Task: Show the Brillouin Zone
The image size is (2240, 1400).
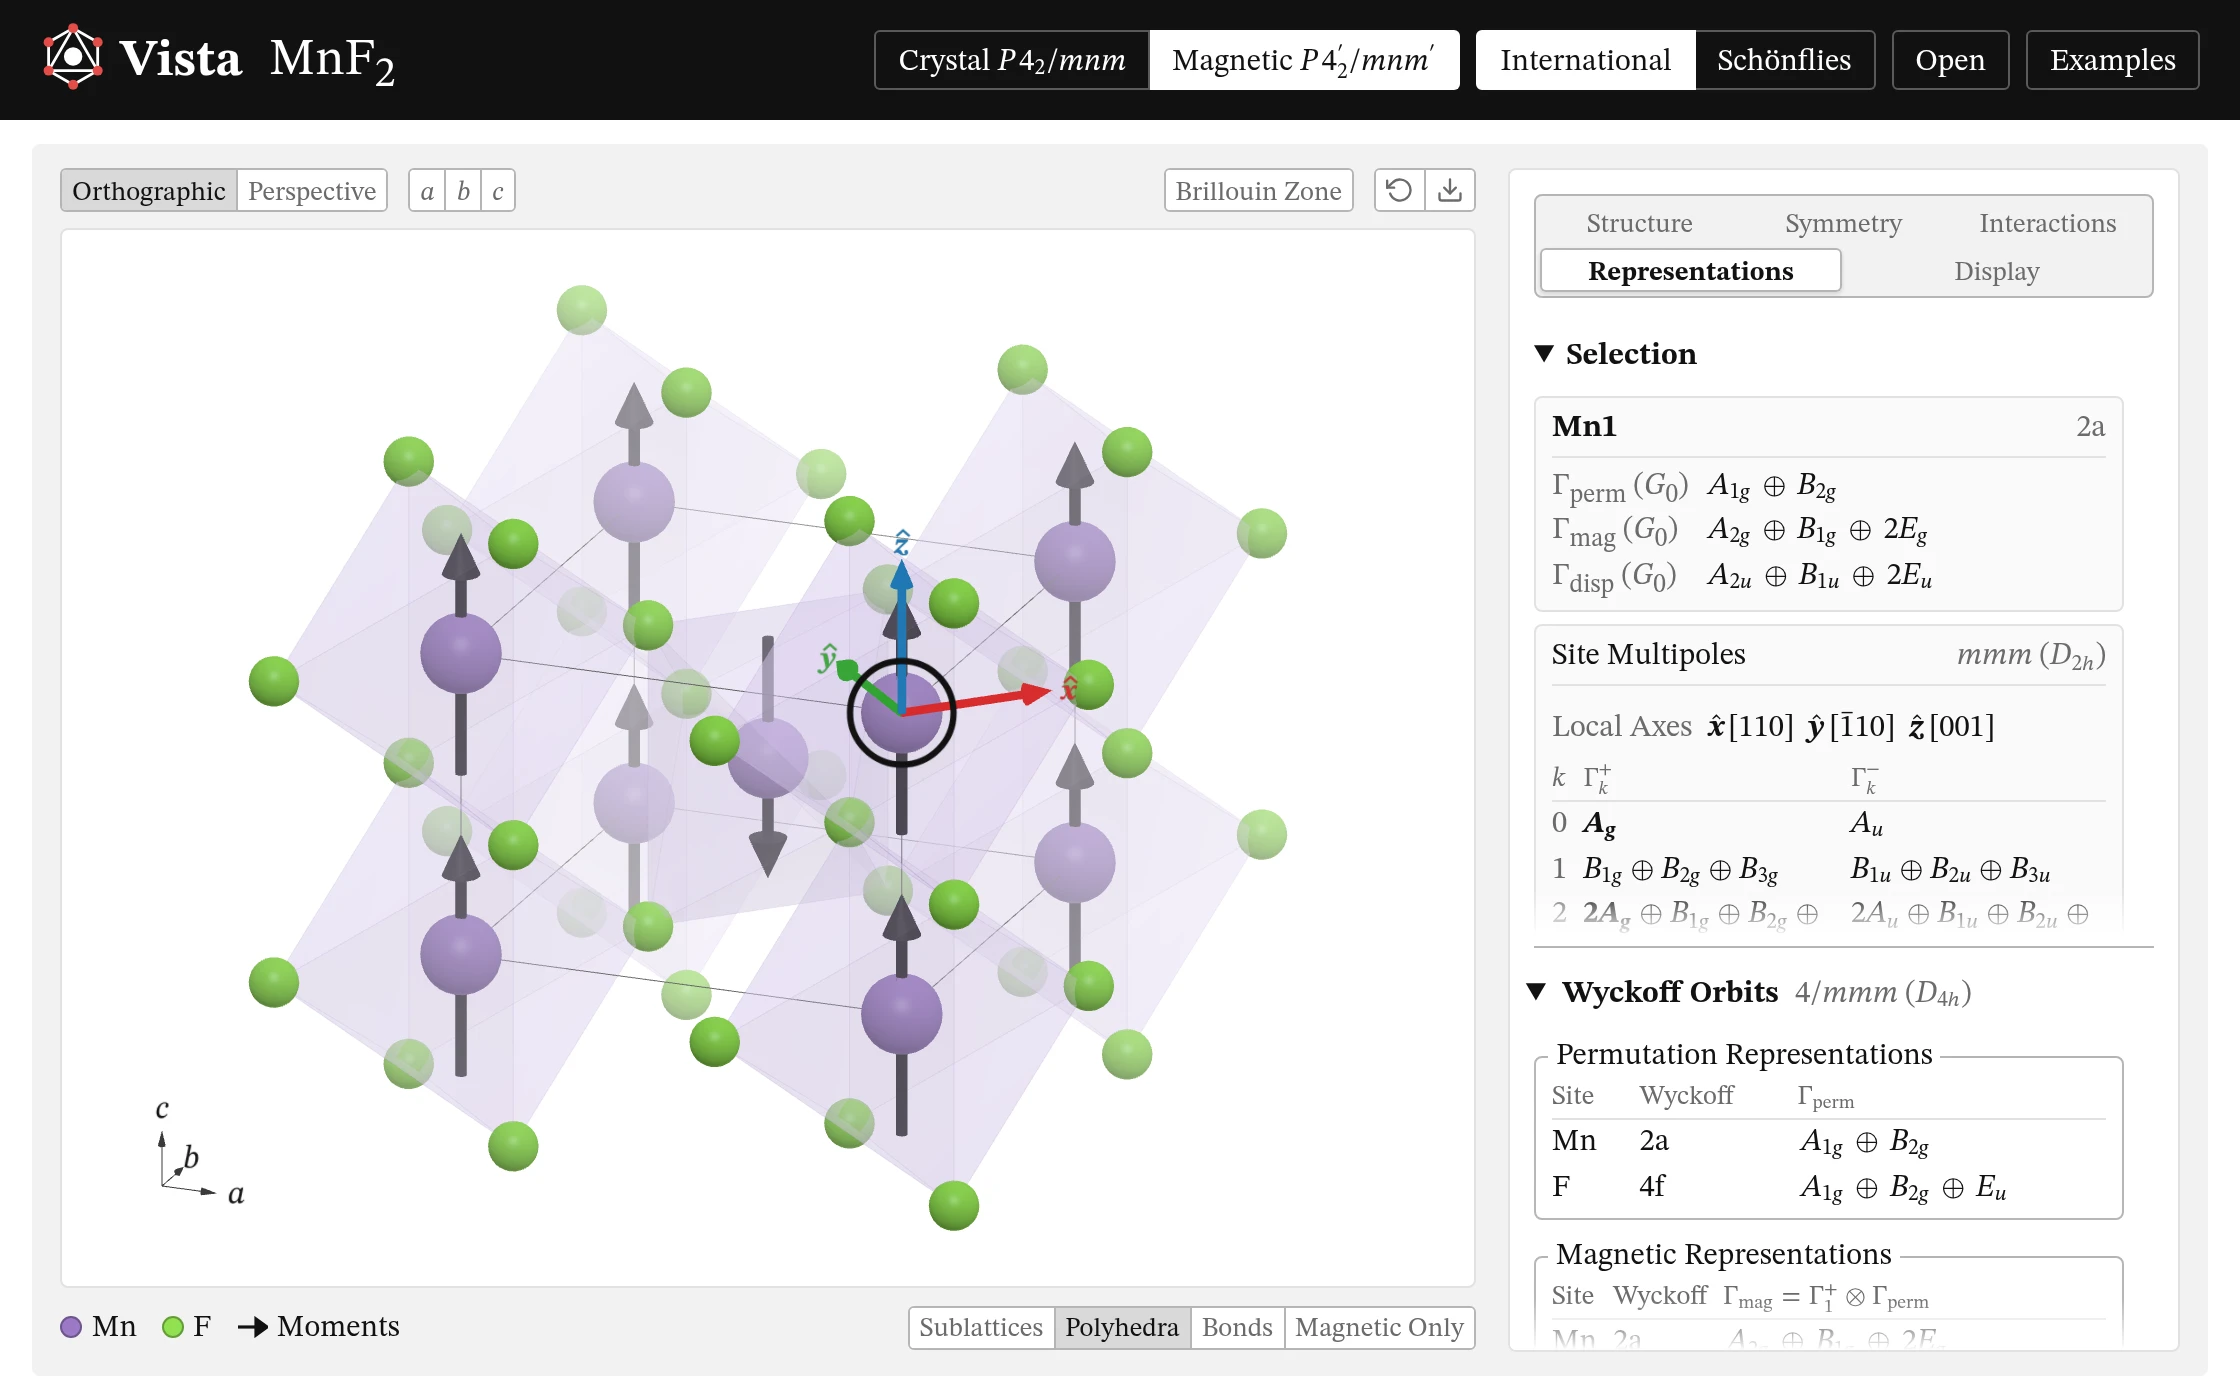Action: pos(1258,190)
